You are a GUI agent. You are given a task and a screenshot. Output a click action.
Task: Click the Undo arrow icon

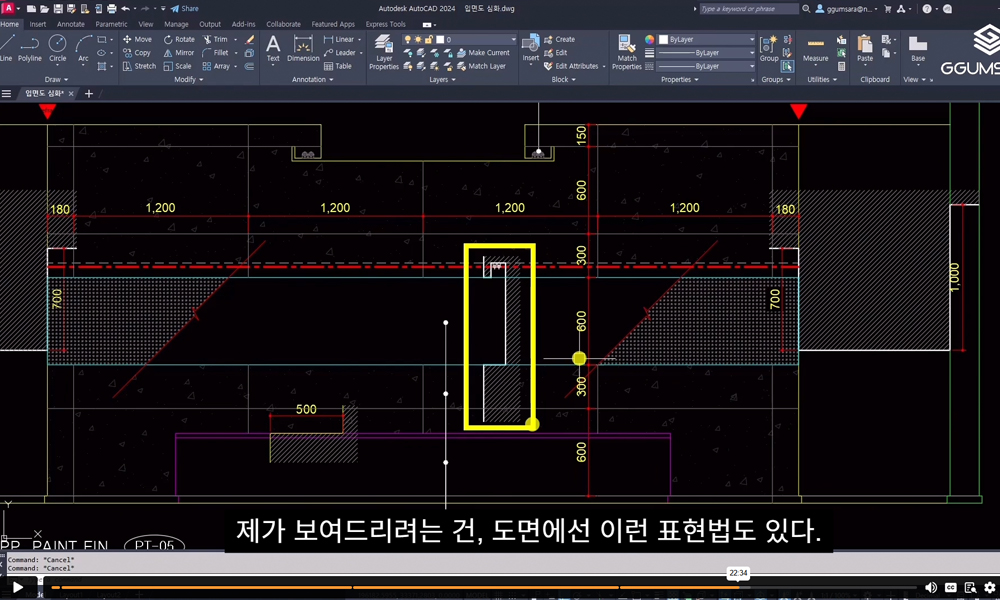[126, 9]
